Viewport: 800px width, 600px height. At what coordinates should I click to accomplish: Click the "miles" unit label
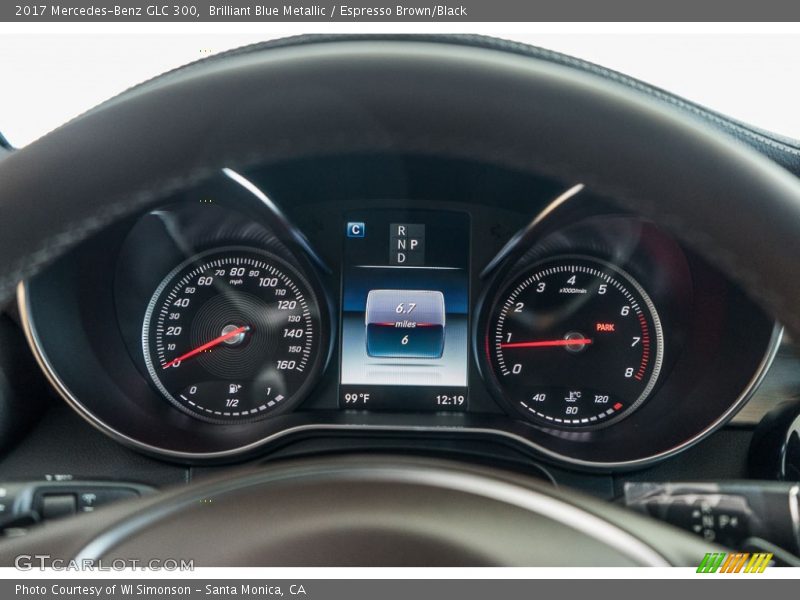[x=405, y=324]
